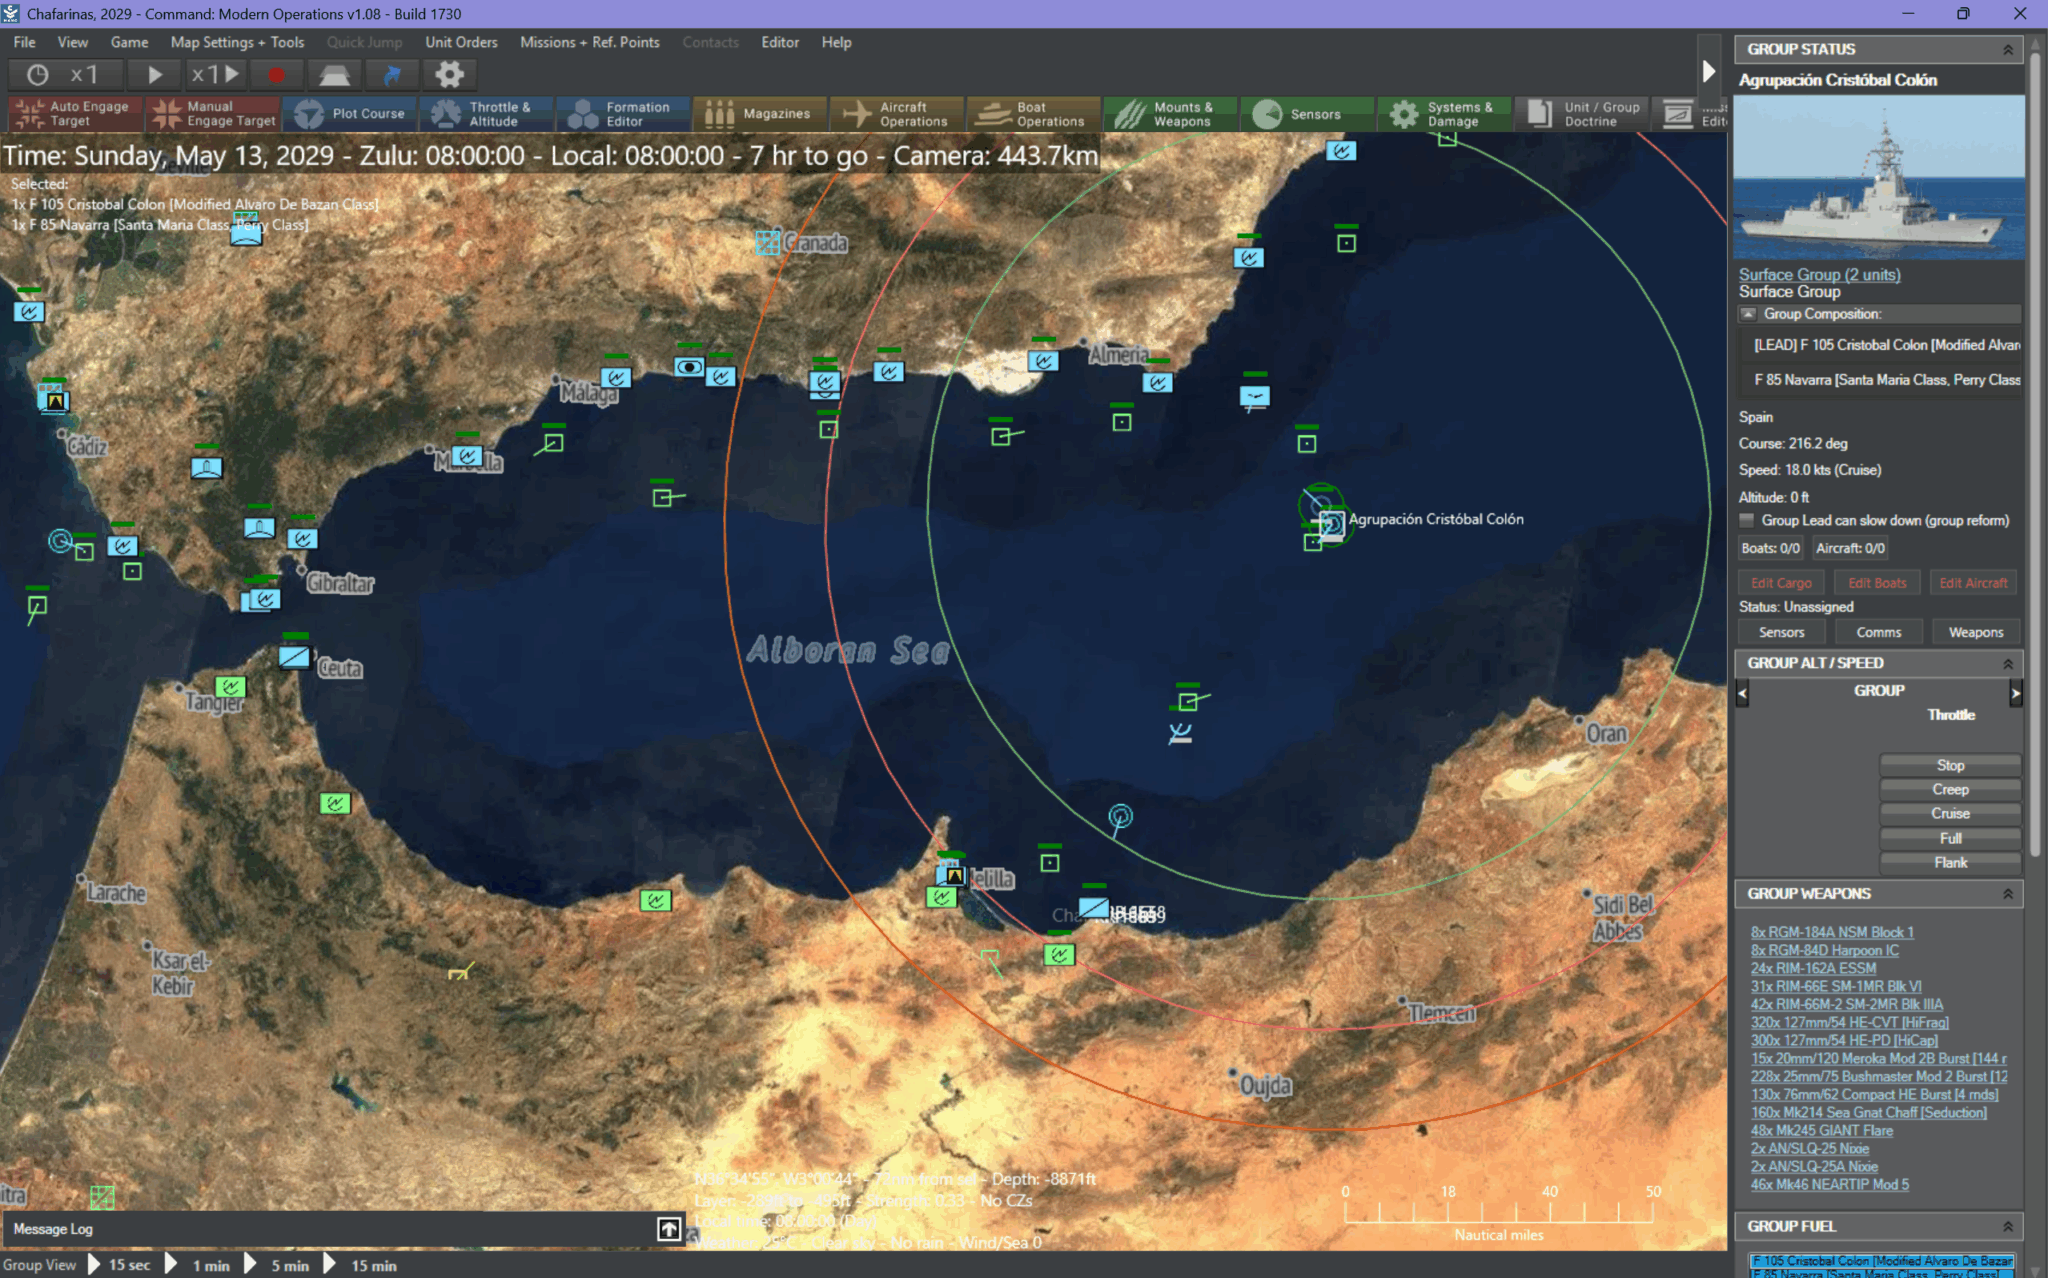Collapse the Group Fuel section
Screen dimensions: 2048x1278
2007,1226
